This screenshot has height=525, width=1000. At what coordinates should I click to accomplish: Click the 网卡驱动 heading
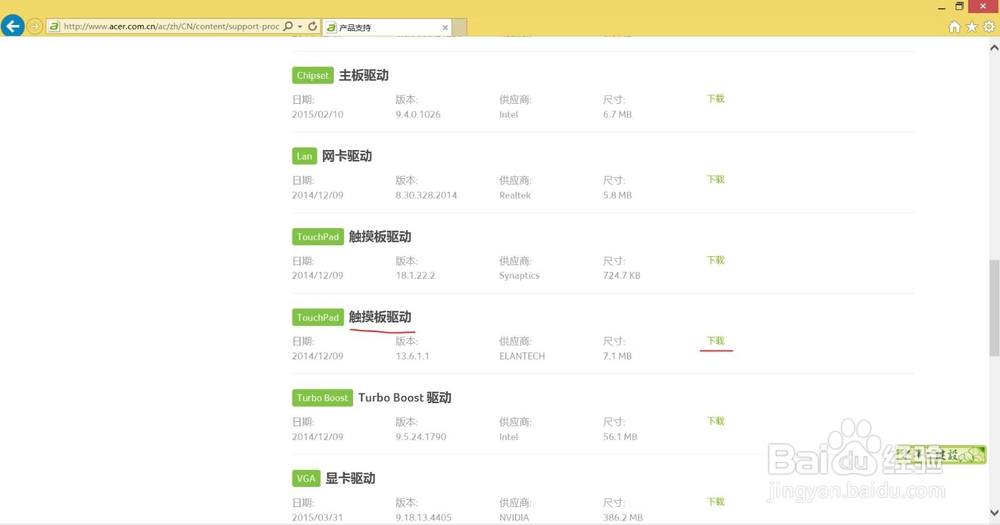pyautogui.click(x=346, y=156)
